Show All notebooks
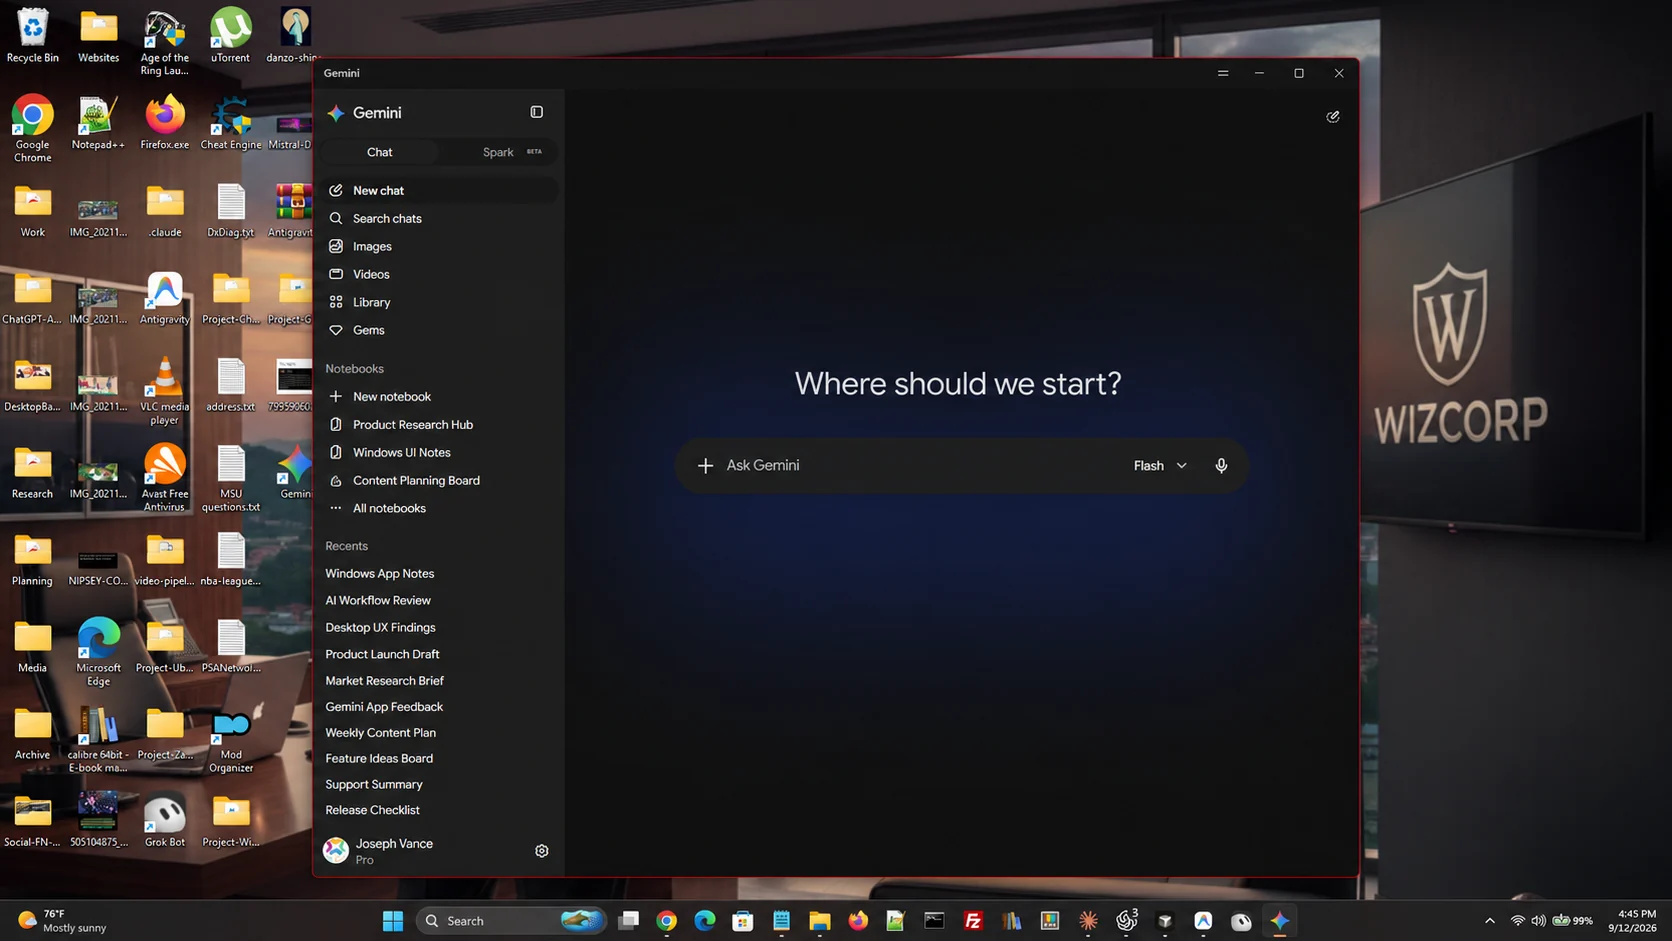 [x=439, y=508]
